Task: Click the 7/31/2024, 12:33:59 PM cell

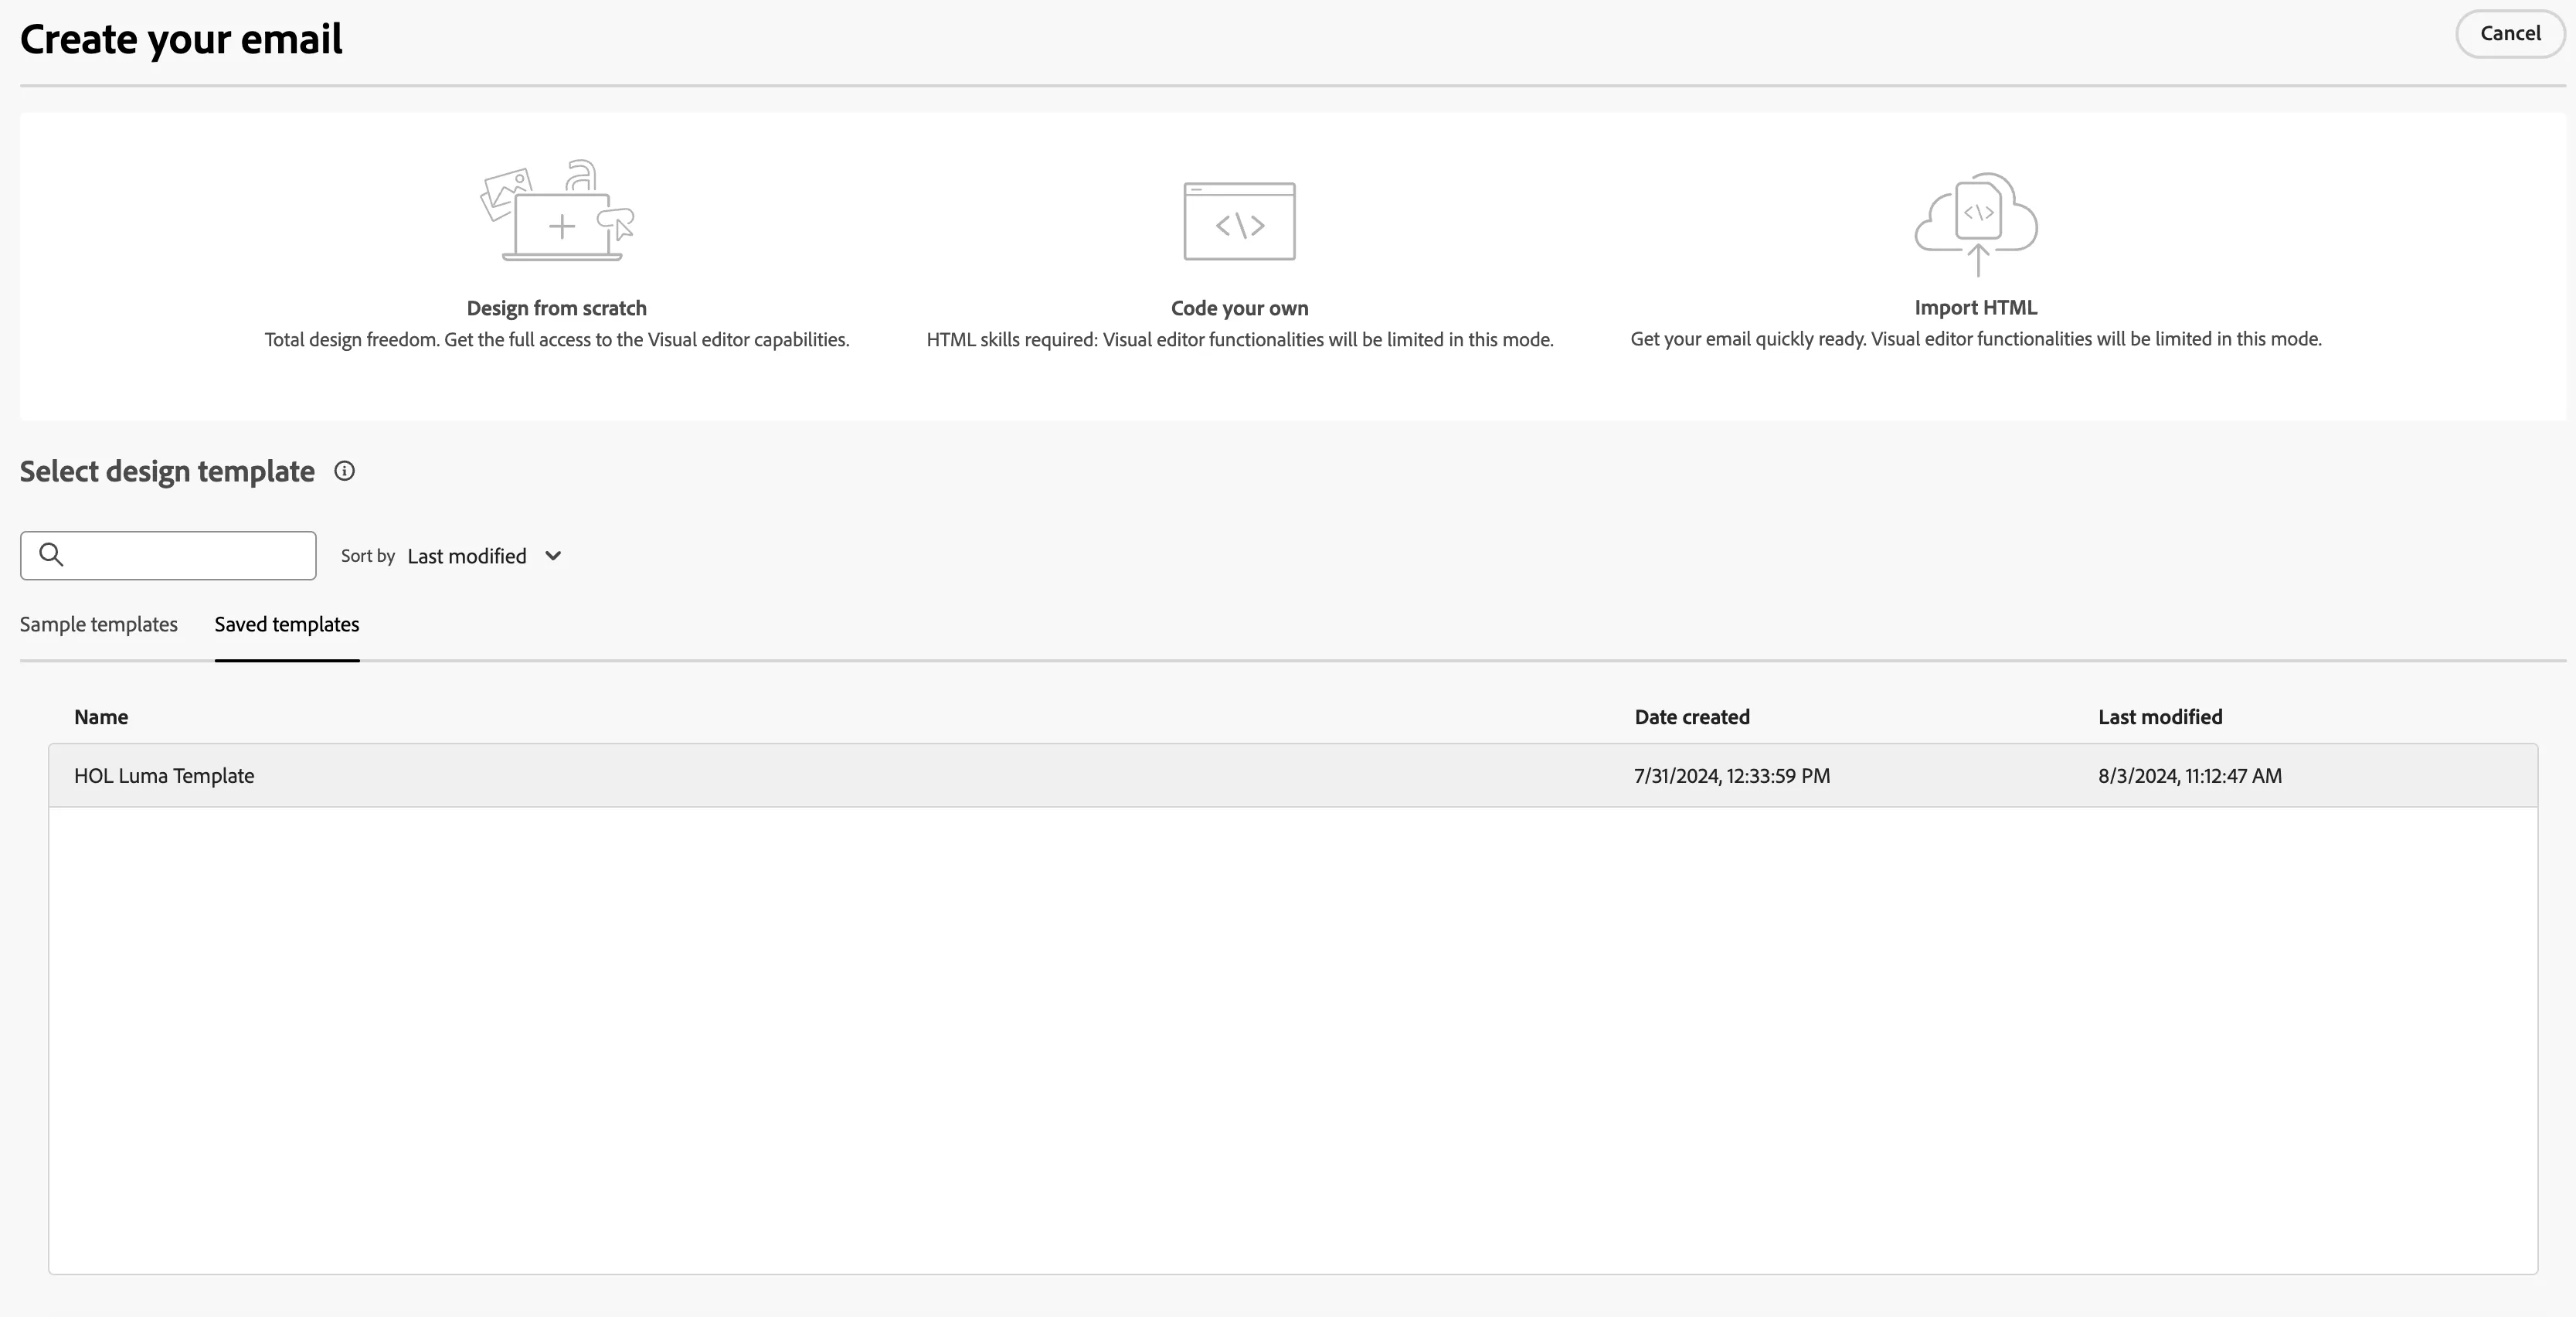Action: pos(1732,776)
